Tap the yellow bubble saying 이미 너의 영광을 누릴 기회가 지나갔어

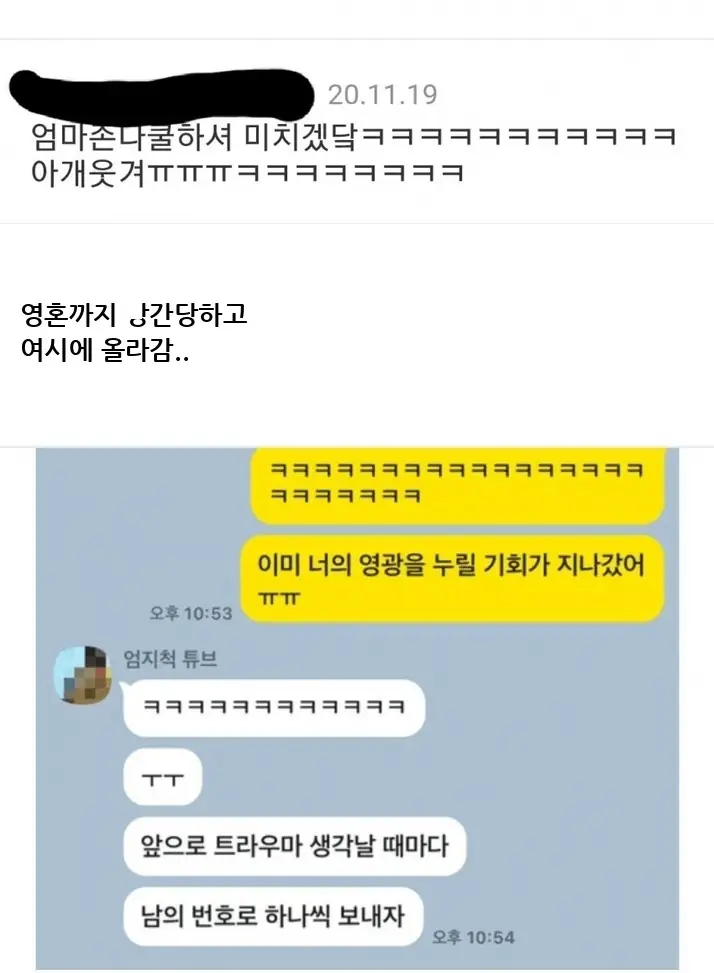[x=452, y=579]
